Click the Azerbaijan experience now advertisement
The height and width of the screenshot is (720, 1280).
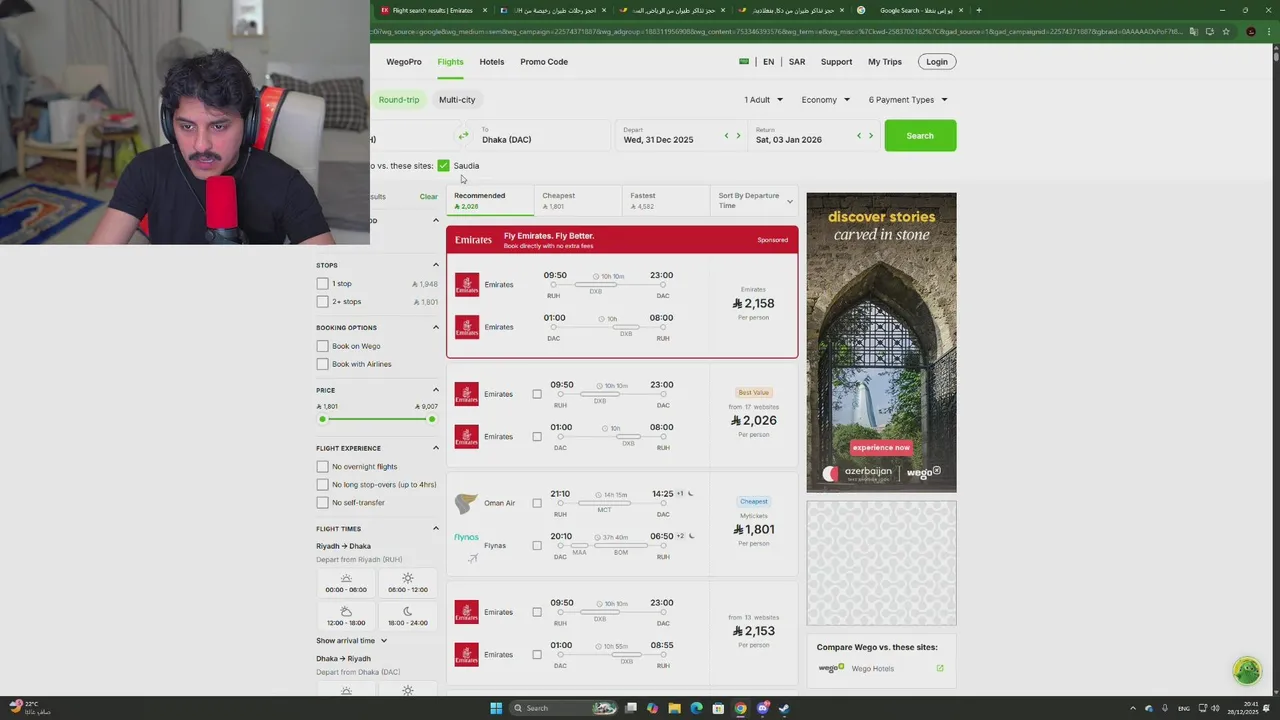[x=881, y=342]
